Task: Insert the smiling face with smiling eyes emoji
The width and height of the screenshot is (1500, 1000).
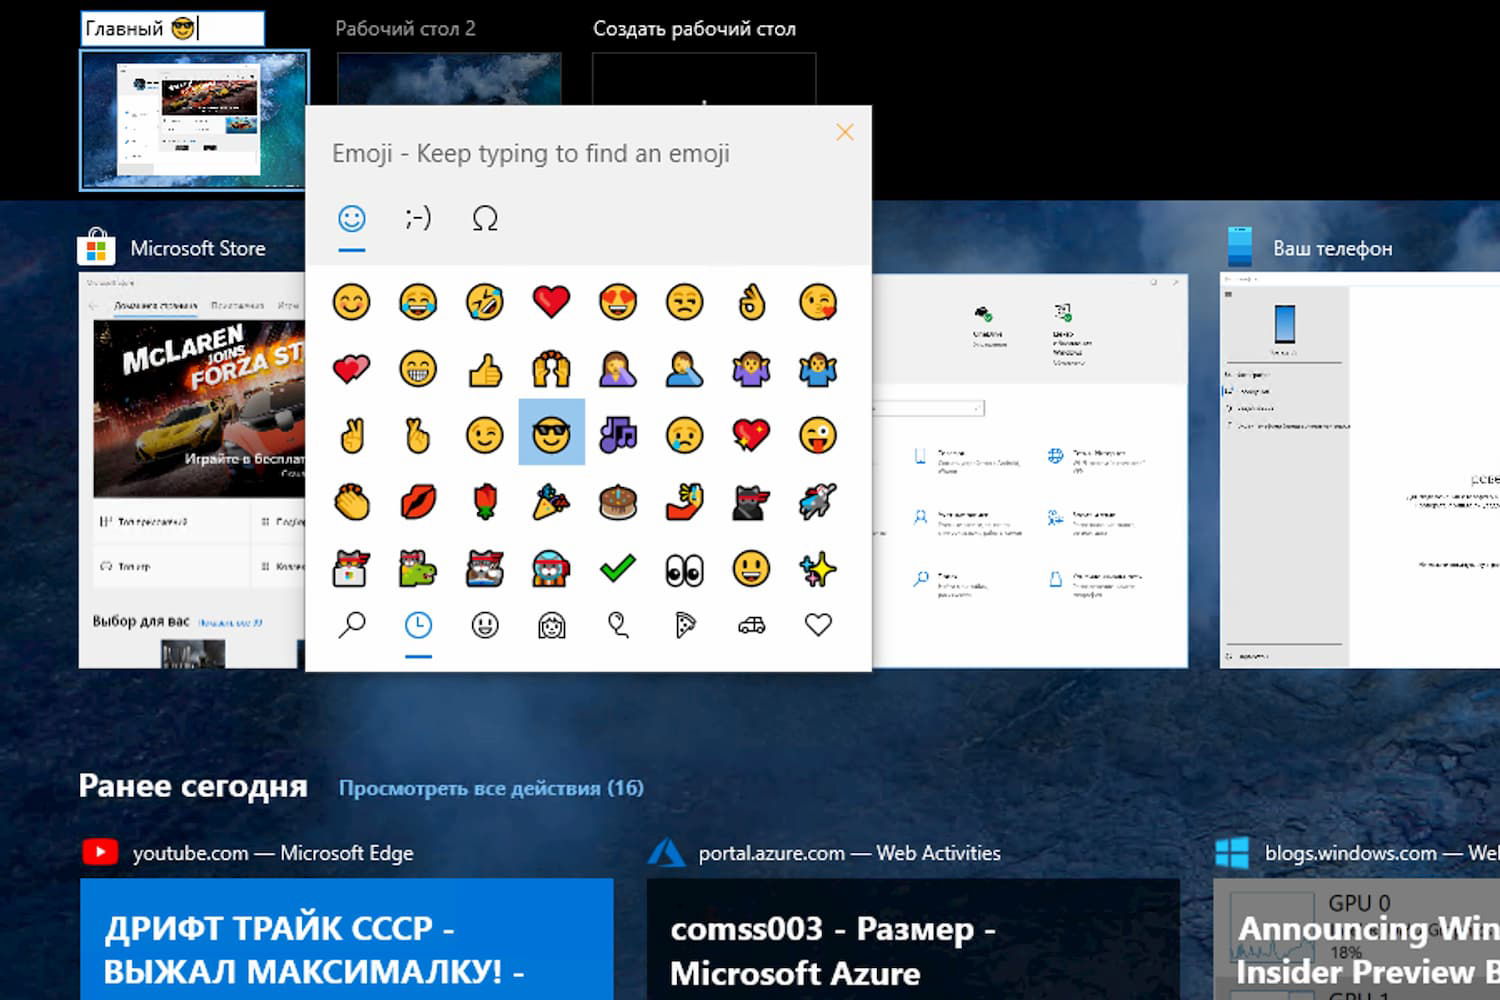Action: click(x=351, y=302)
